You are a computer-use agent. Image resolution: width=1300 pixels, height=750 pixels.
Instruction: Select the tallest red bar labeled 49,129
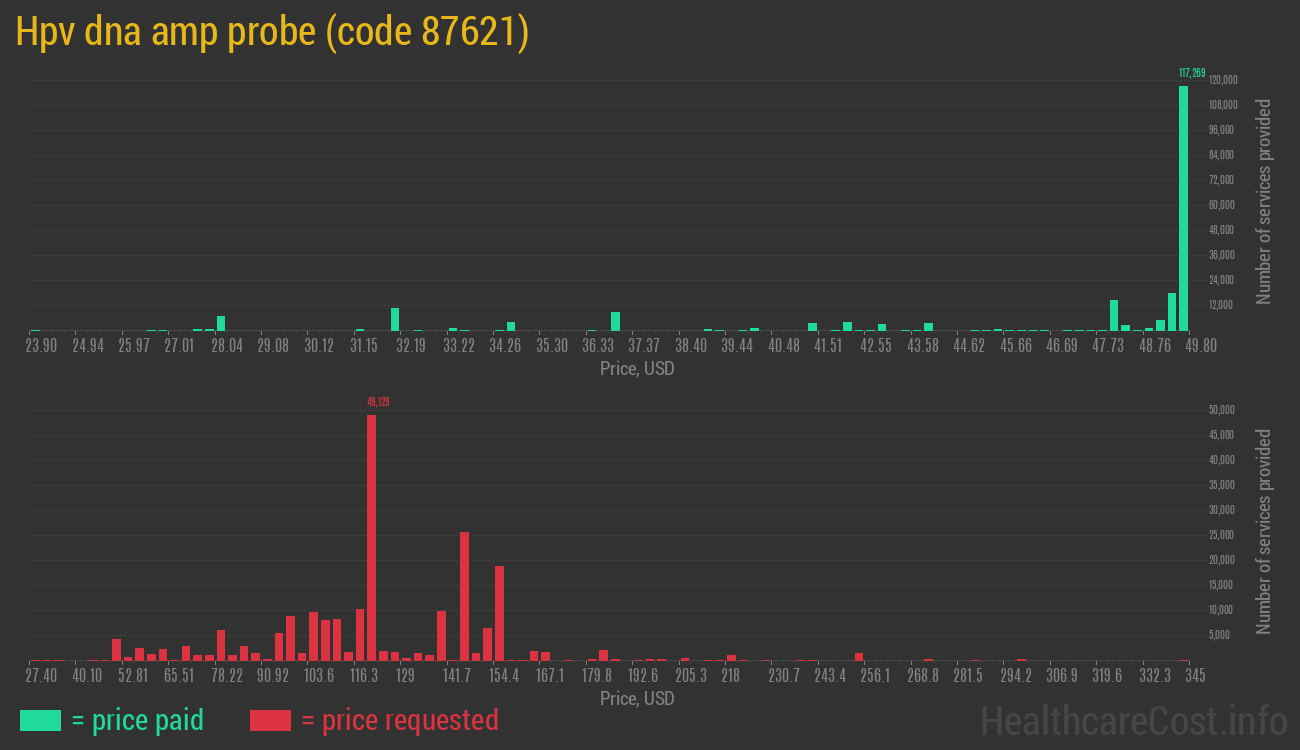371,537
